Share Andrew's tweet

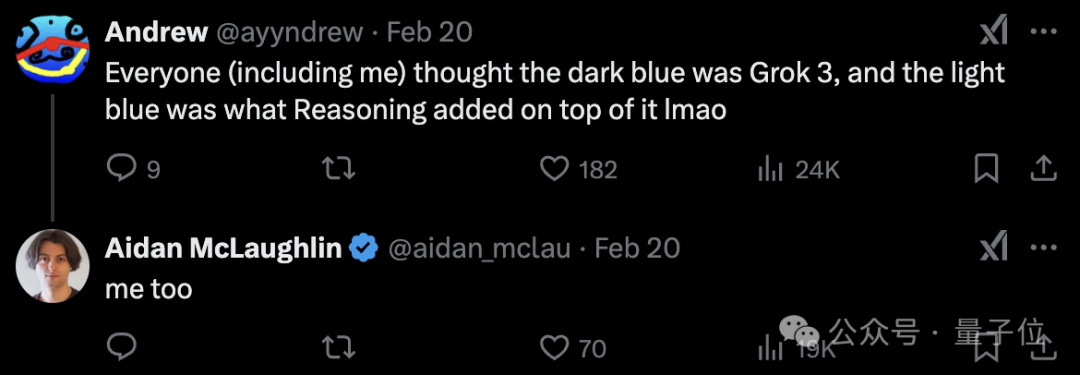pyautogui.click(x=1043, y=168)
